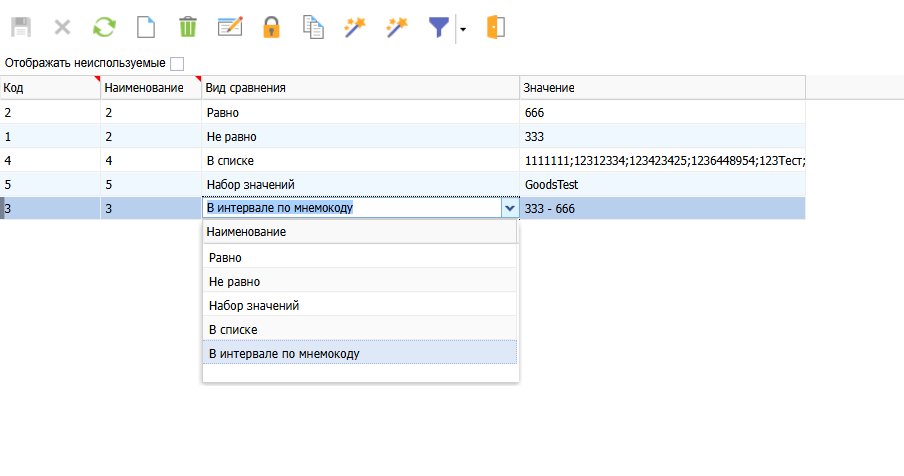Click the orange door exit icon
The height and width of the screenshot is (476, 904).
click(x=496, y=27)
